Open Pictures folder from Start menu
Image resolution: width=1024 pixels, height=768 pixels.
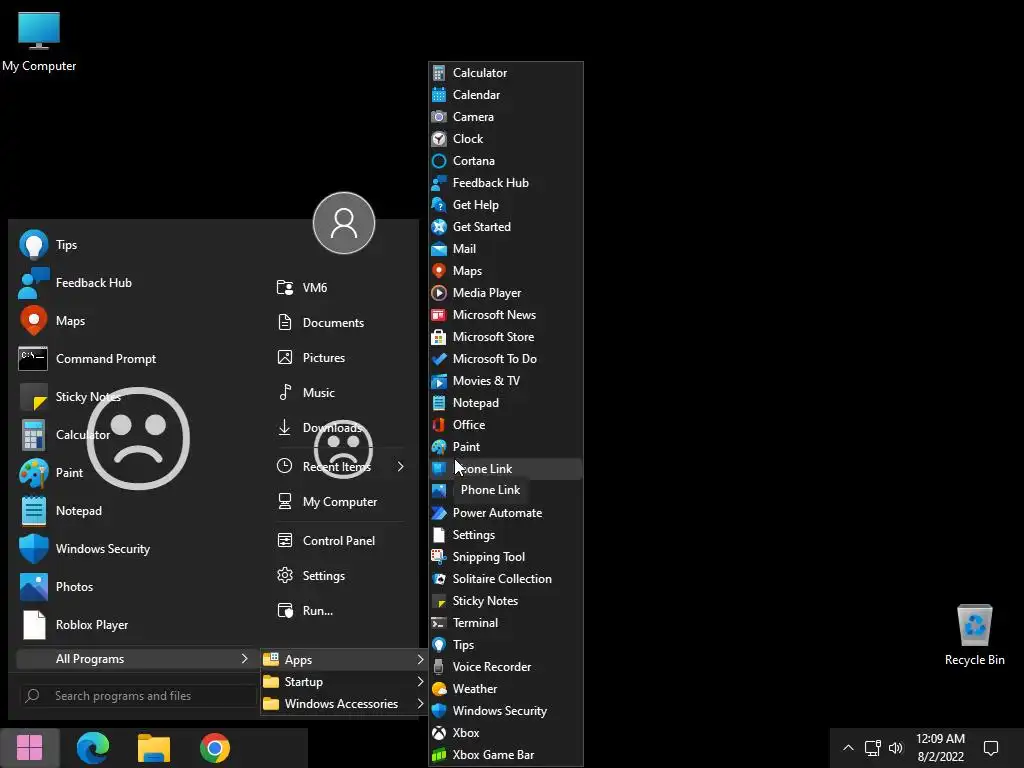point(341,358)
